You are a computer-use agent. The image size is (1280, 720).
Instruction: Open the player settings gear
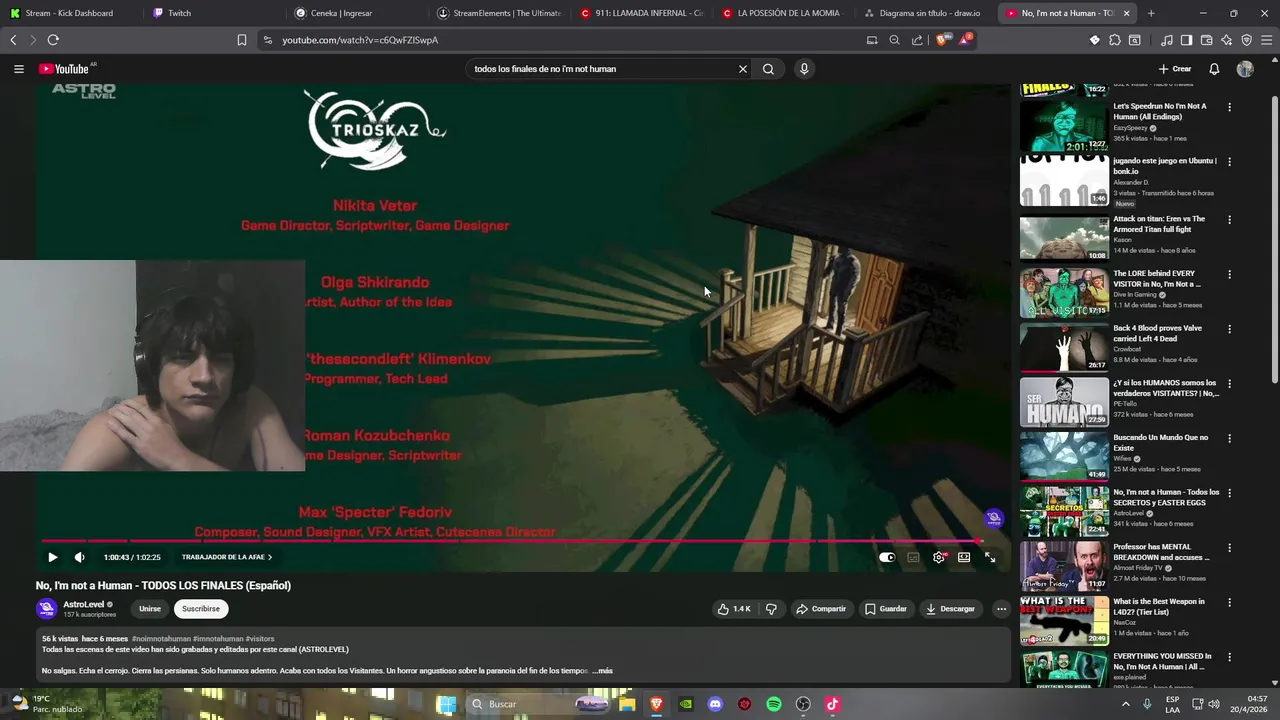938,557
